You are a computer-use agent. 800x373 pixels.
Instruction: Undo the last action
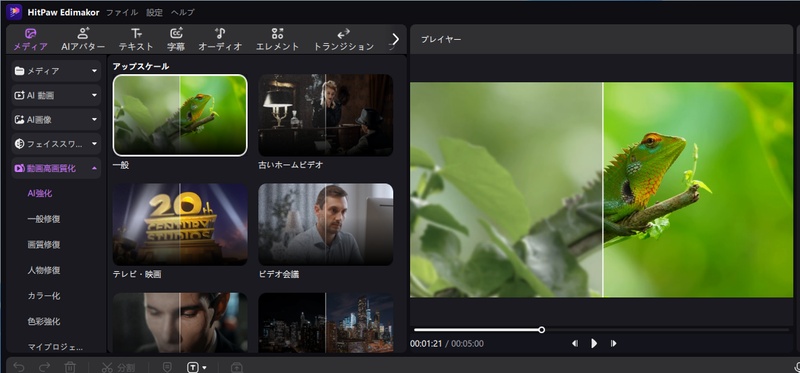pos(19,367)
